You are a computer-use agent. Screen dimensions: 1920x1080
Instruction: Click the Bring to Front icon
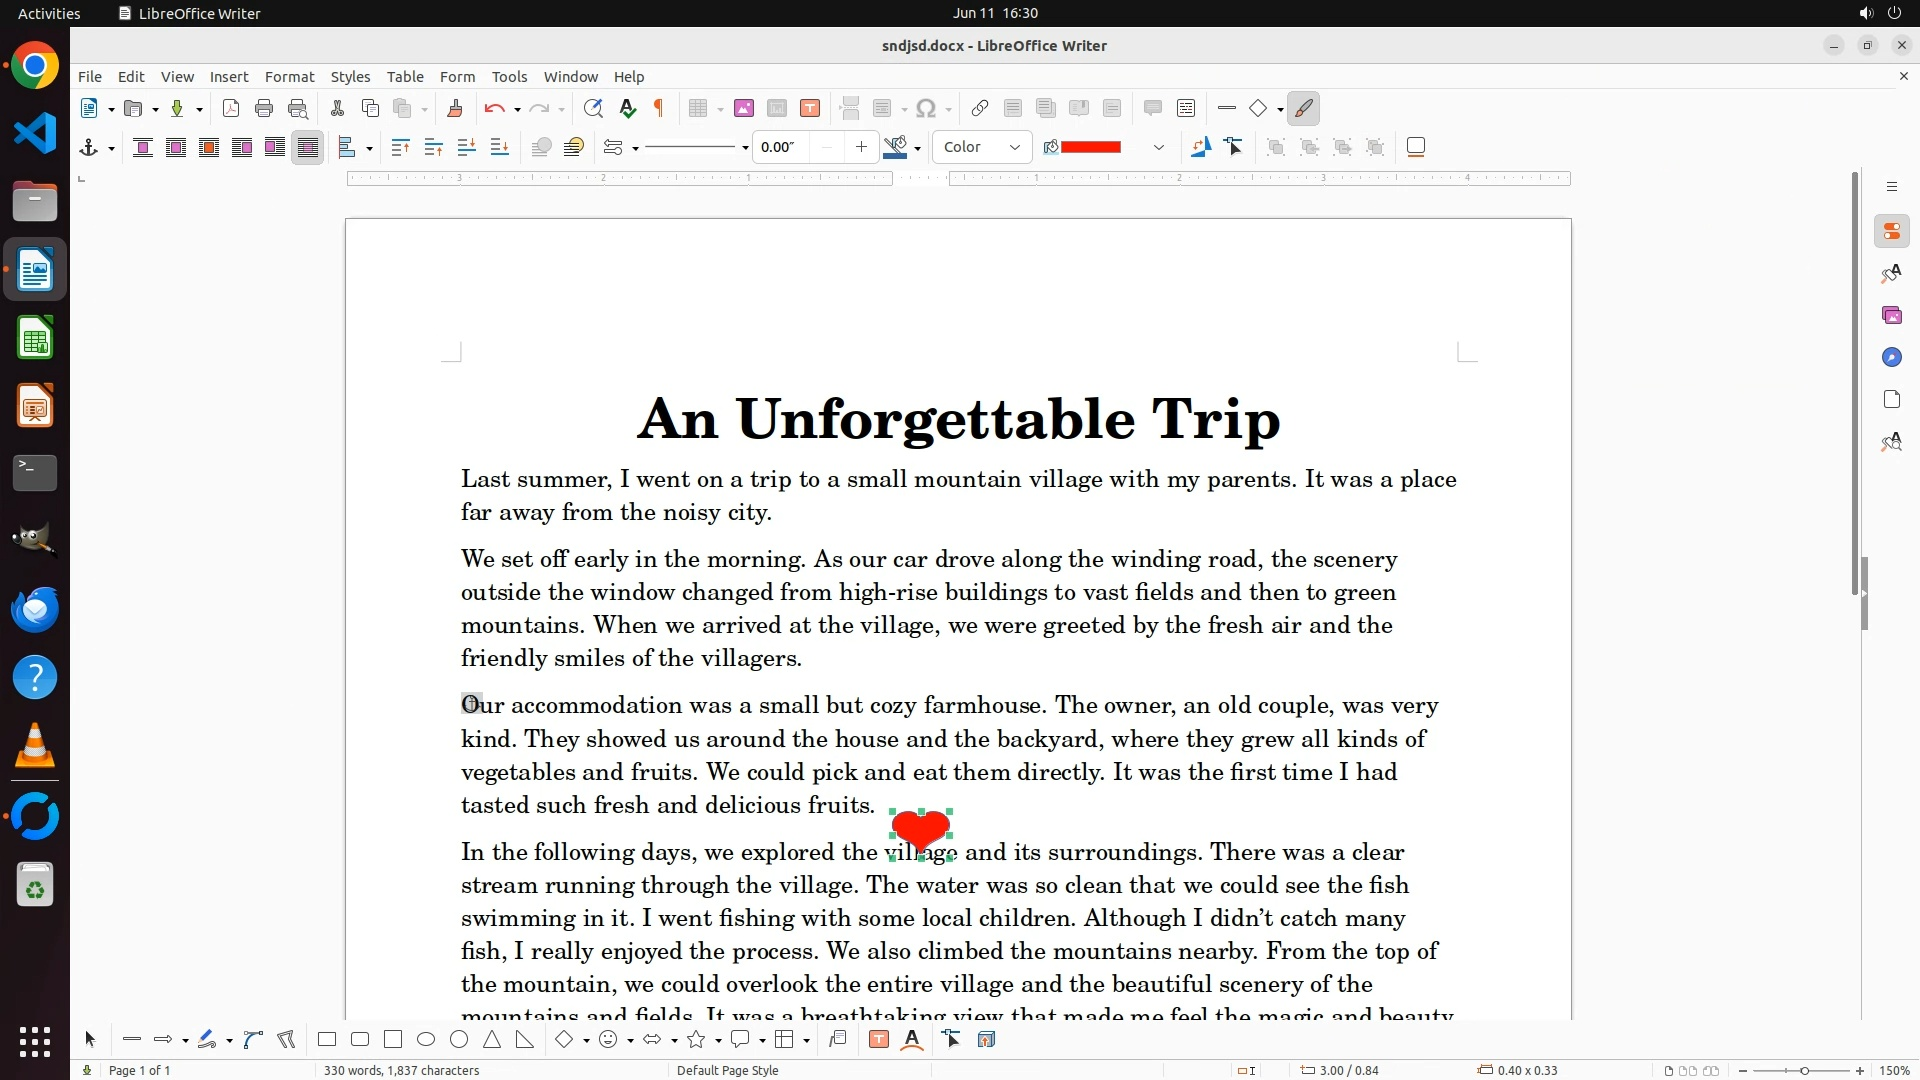(400, 148)
